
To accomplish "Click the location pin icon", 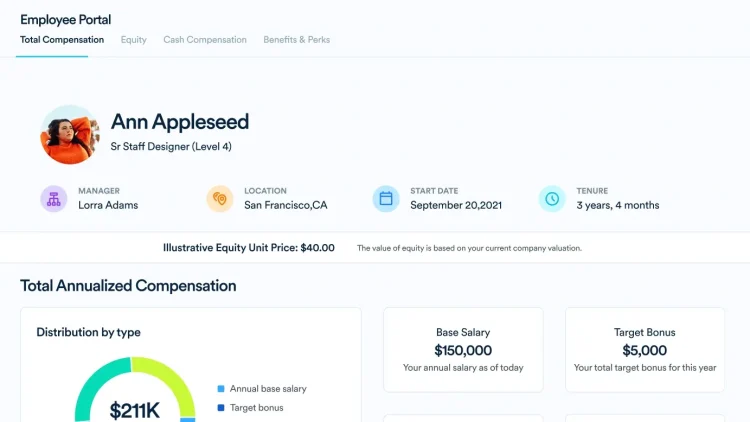I will pyautogui.click(x=220, y=198).
